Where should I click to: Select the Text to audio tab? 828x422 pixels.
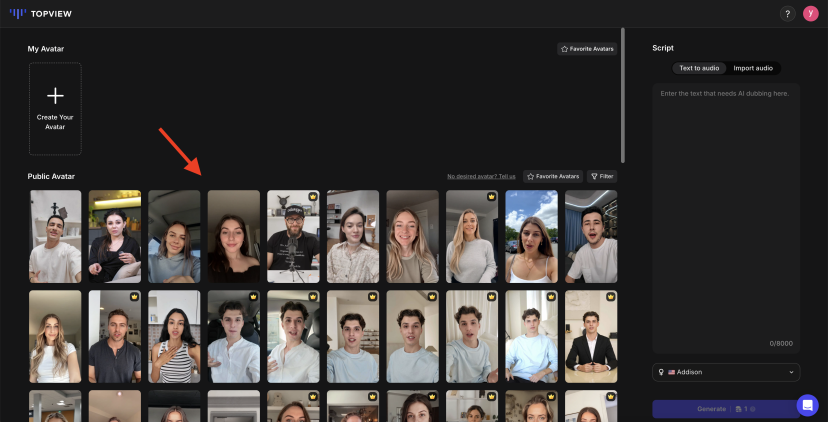tap(699, 68)
